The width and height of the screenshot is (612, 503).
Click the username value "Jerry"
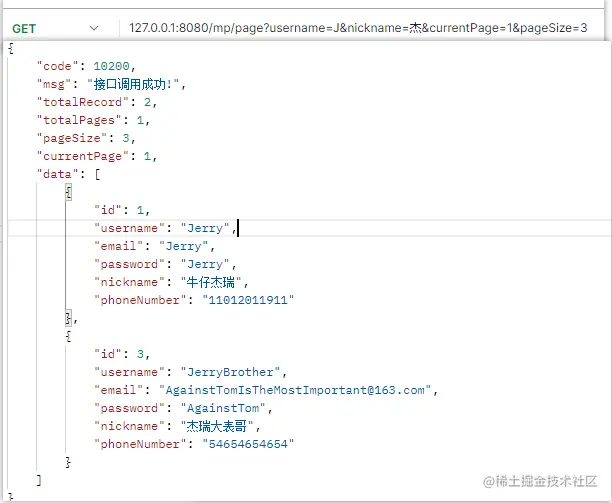coord(205,228)
